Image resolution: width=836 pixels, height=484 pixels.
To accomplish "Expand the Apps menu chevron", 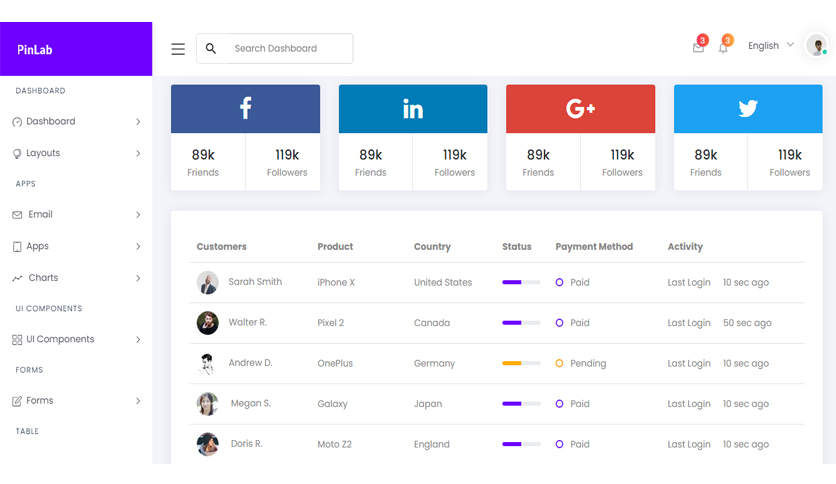I will tap(138, 246).
